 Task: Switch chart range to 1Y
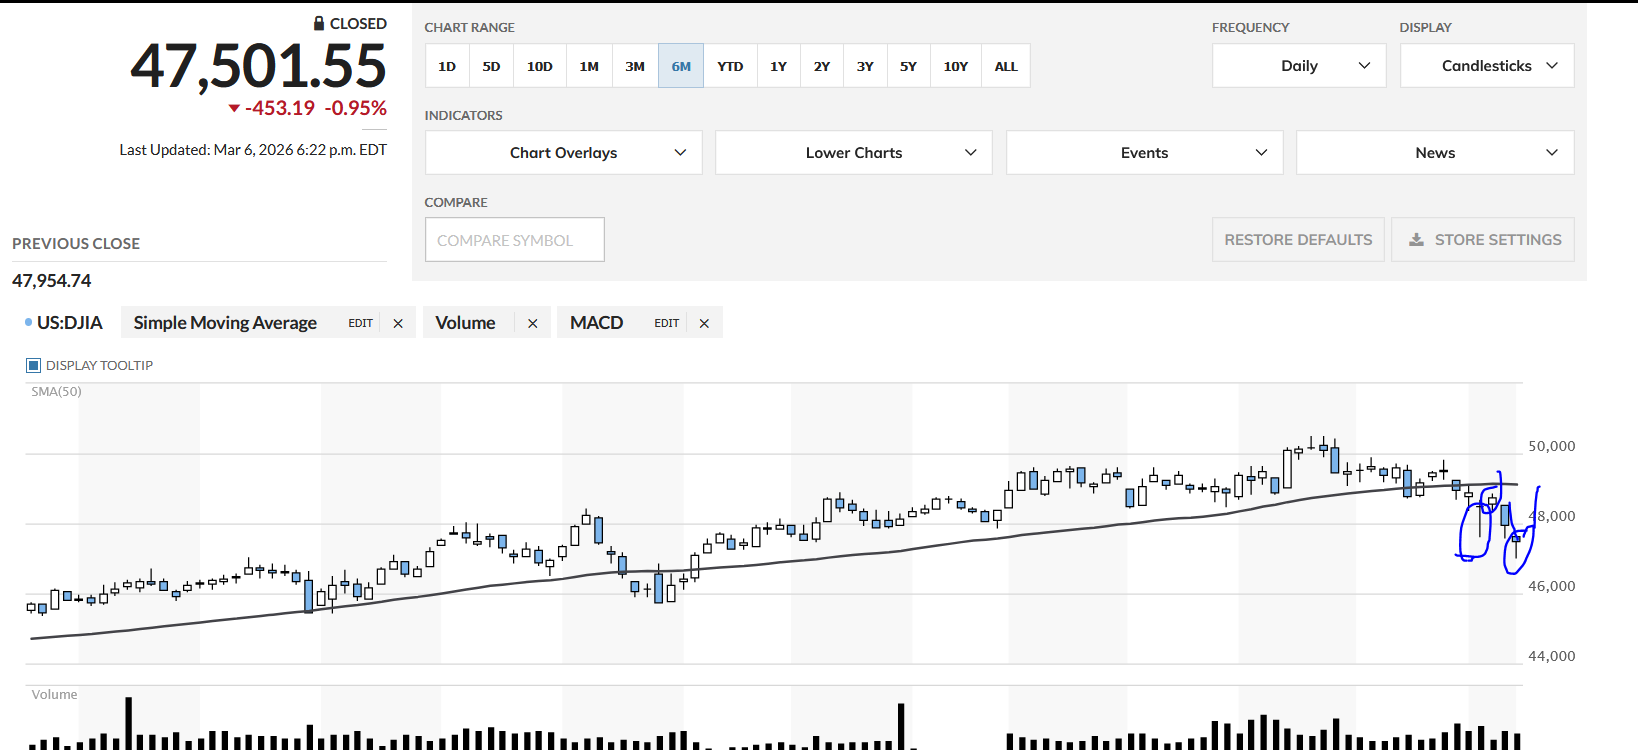coord(779,66)
